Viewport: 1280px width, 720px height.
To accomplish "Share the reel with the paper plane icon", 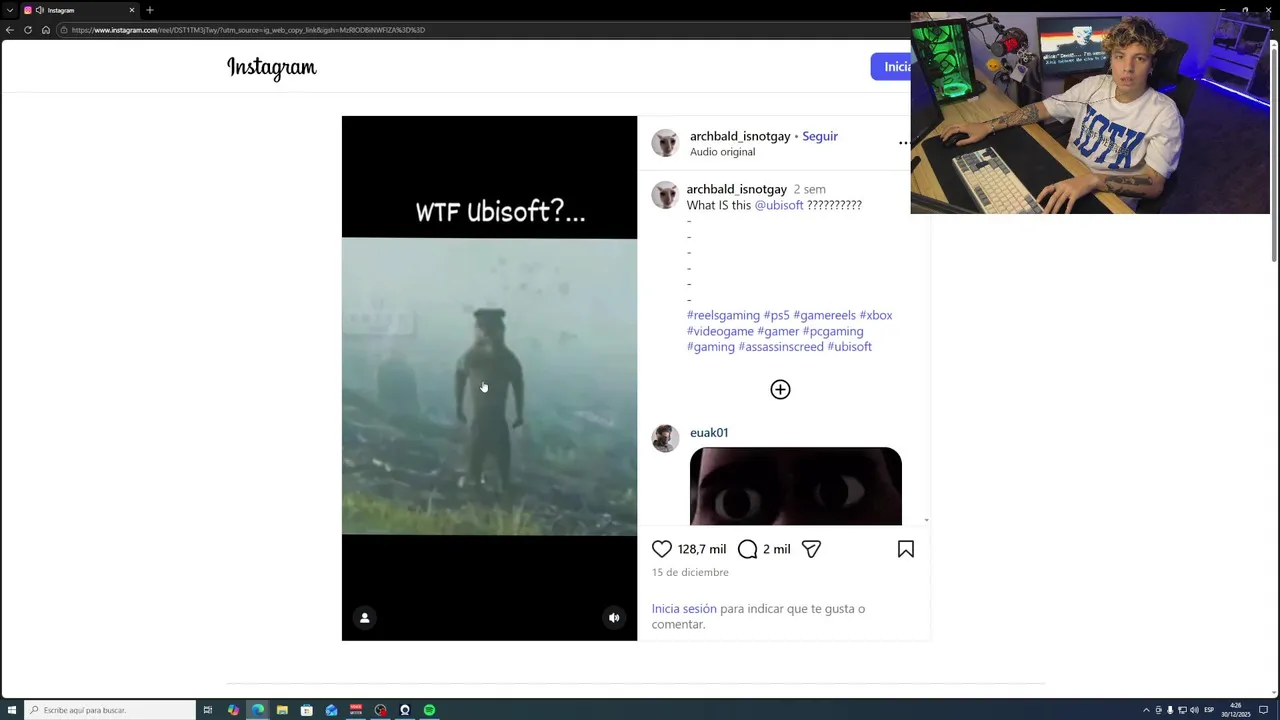I will [x=811, y=549].
